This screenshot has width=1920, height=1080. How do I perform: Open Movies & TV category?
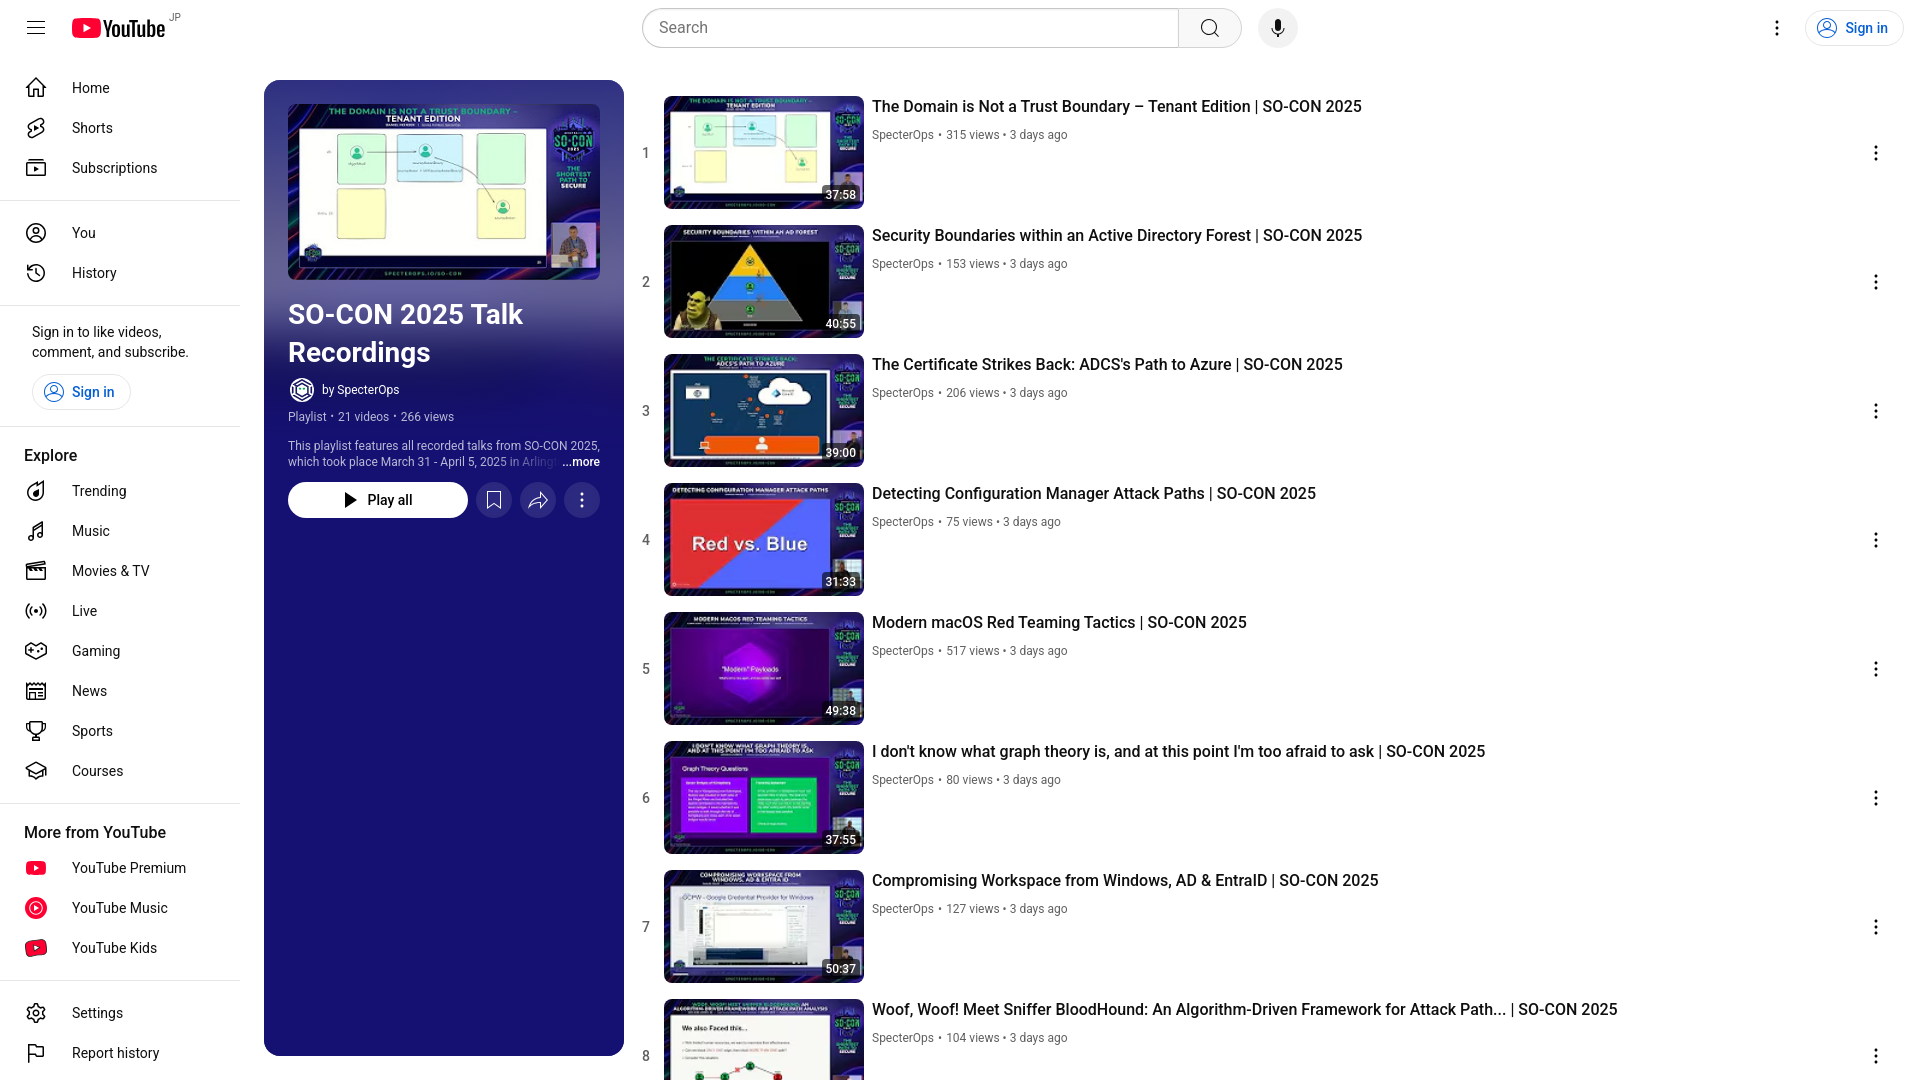pyautogui.click(x=120, y=571)
